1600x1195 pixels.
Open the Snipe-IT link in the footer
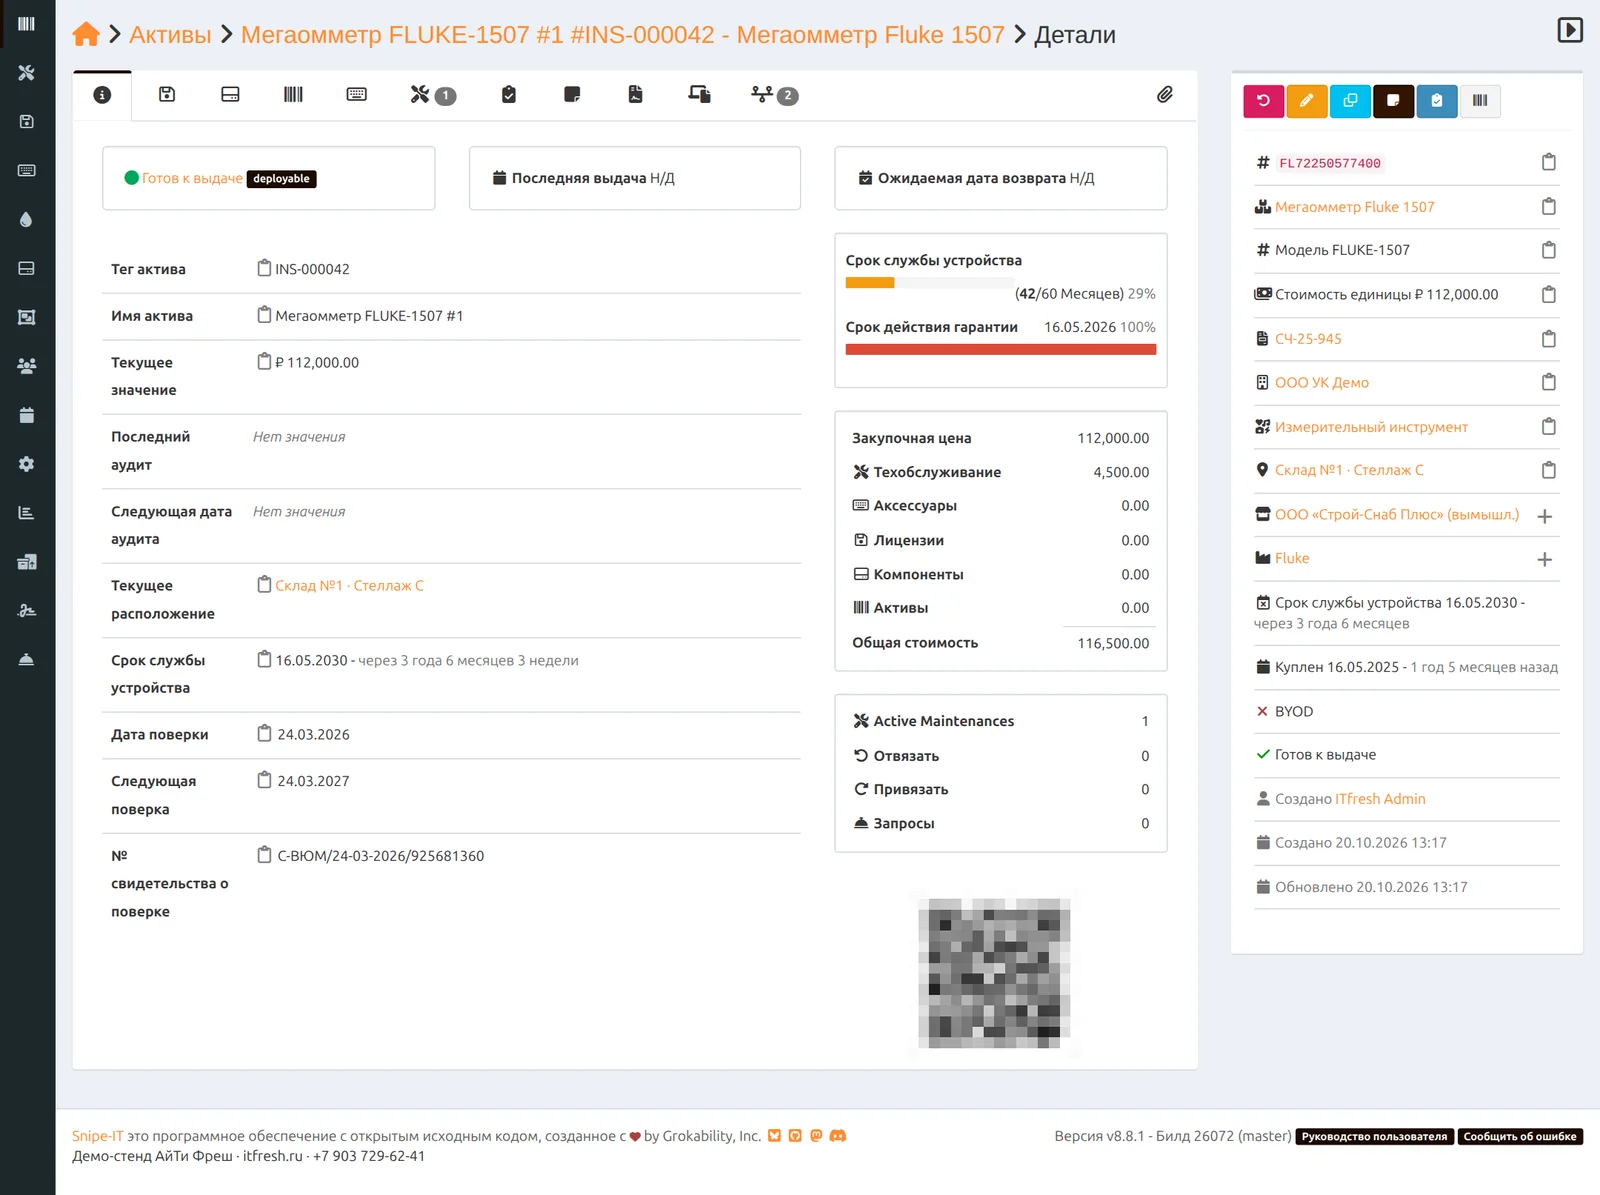(x=97, y=1136)
